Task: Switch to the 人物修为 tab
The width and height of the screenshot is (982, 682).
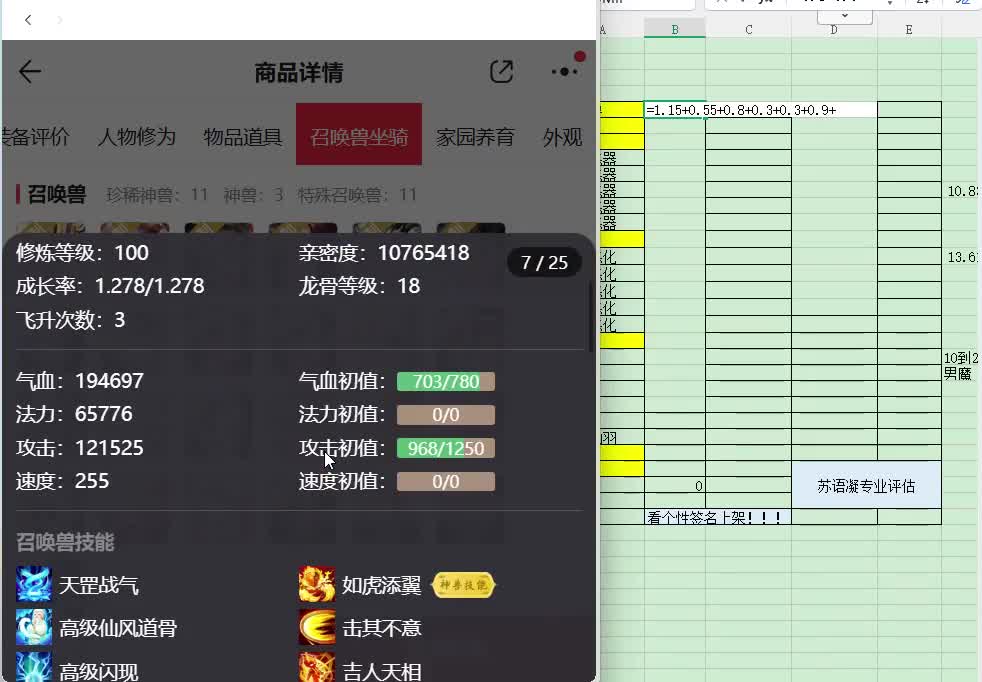Action: [137, 137]
